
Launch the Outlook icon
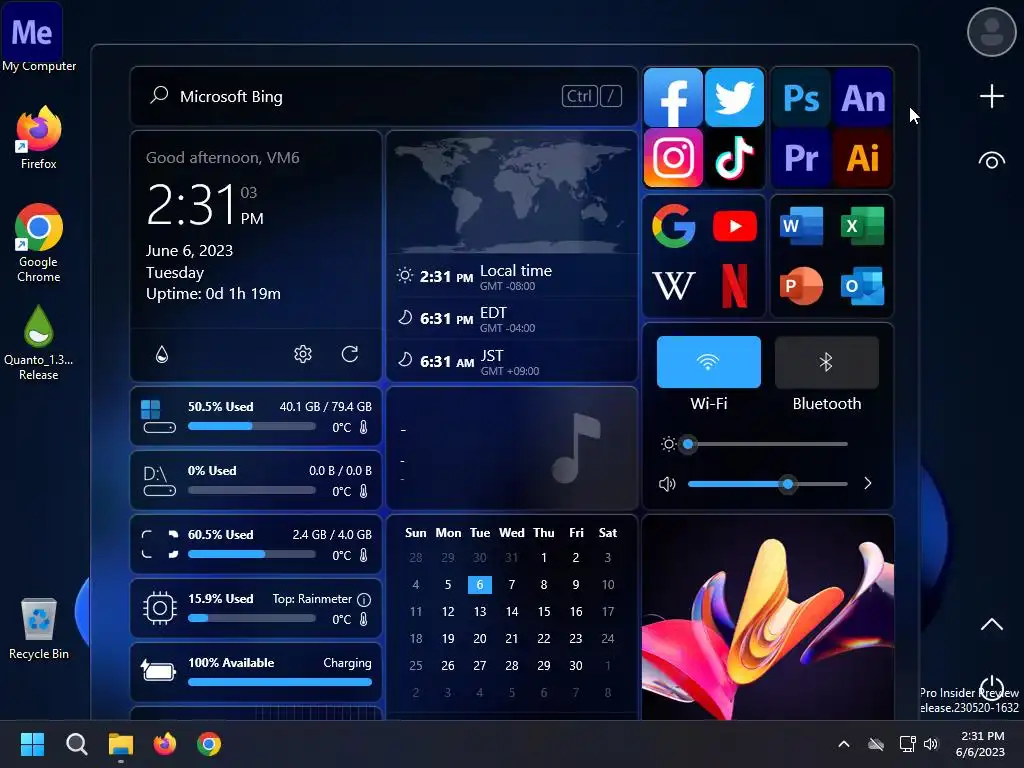pyautogui.click(x=863, y=285)
